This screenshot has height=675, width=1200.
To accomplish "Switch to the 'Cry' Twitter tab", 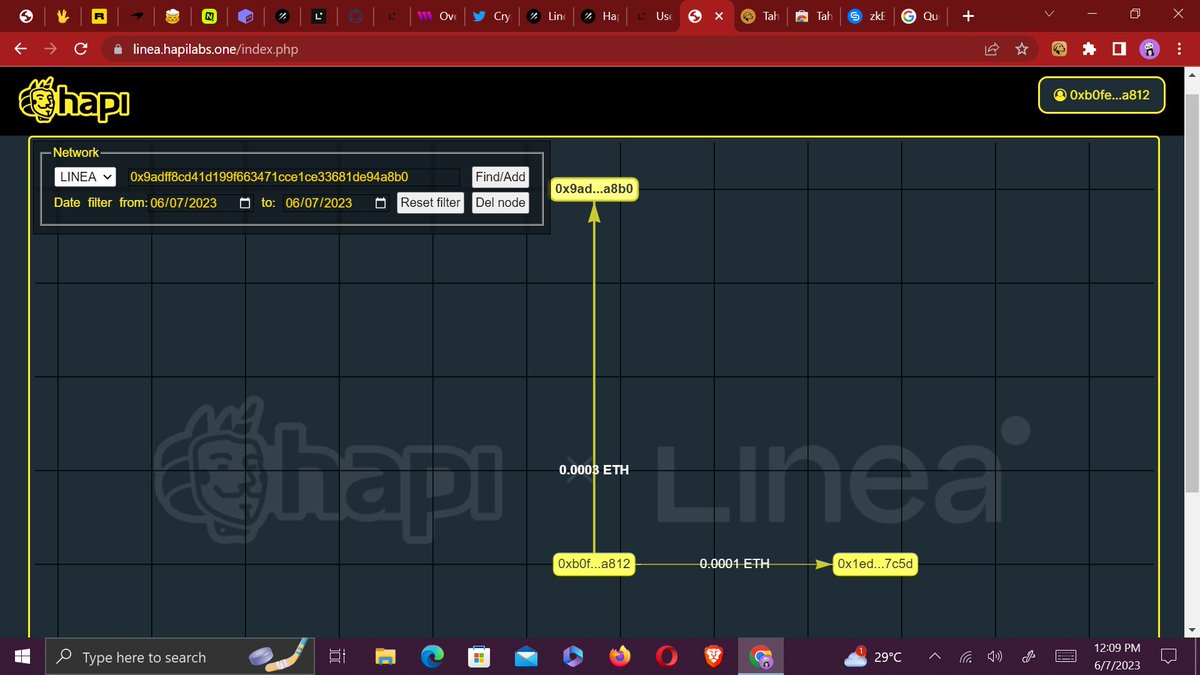I will (x=492, y=16).
